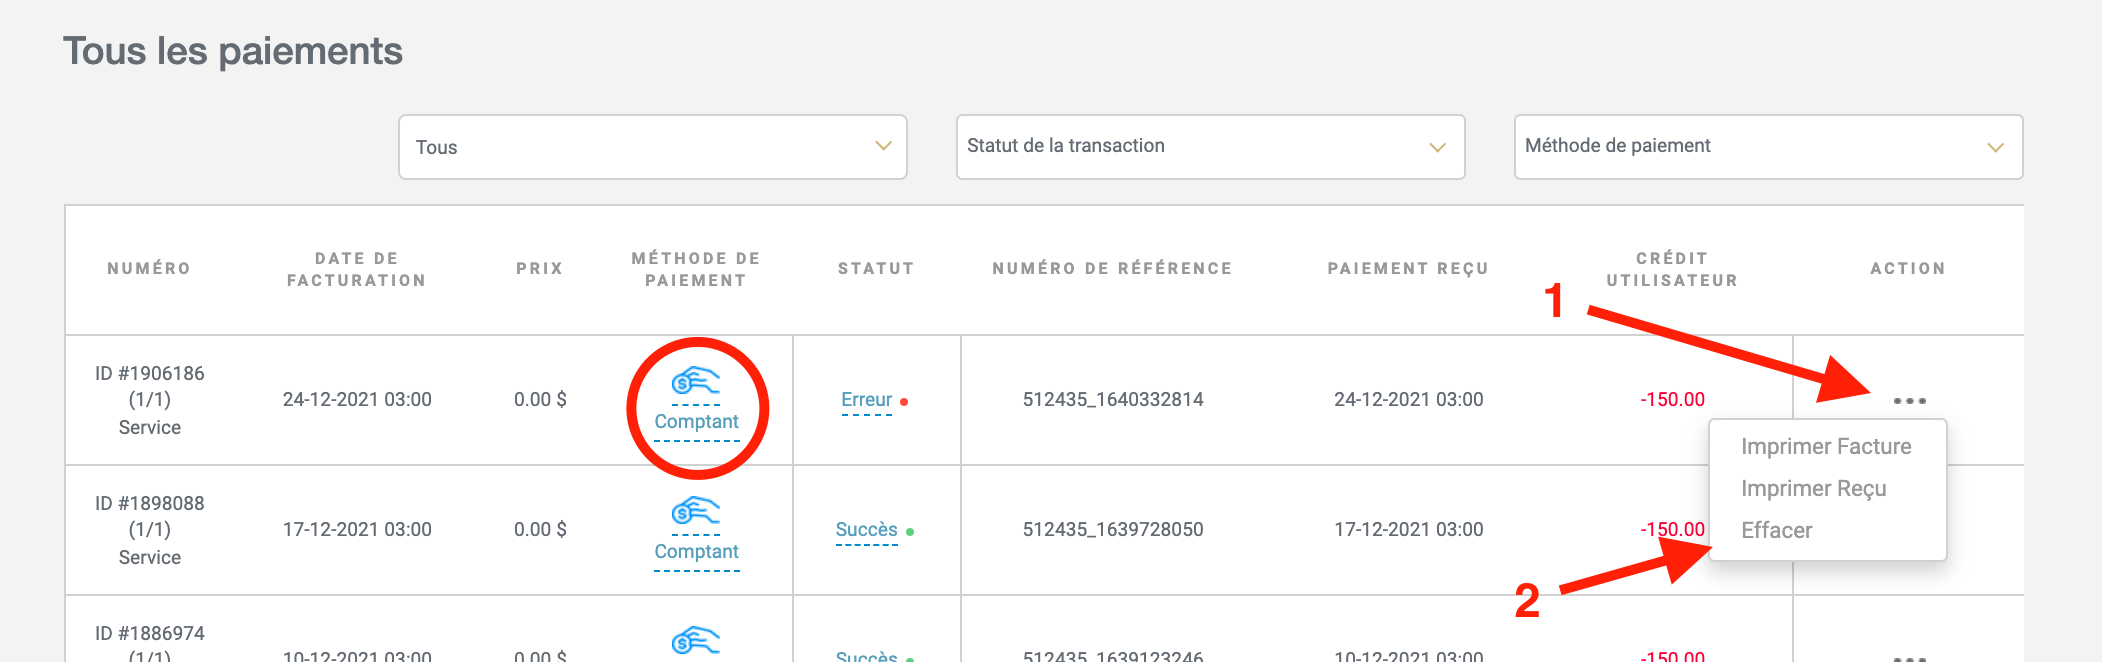Click the red error dot beside Erreur
The height and width of the screenshot is (662, 2102).
click(x=904, y=402)
